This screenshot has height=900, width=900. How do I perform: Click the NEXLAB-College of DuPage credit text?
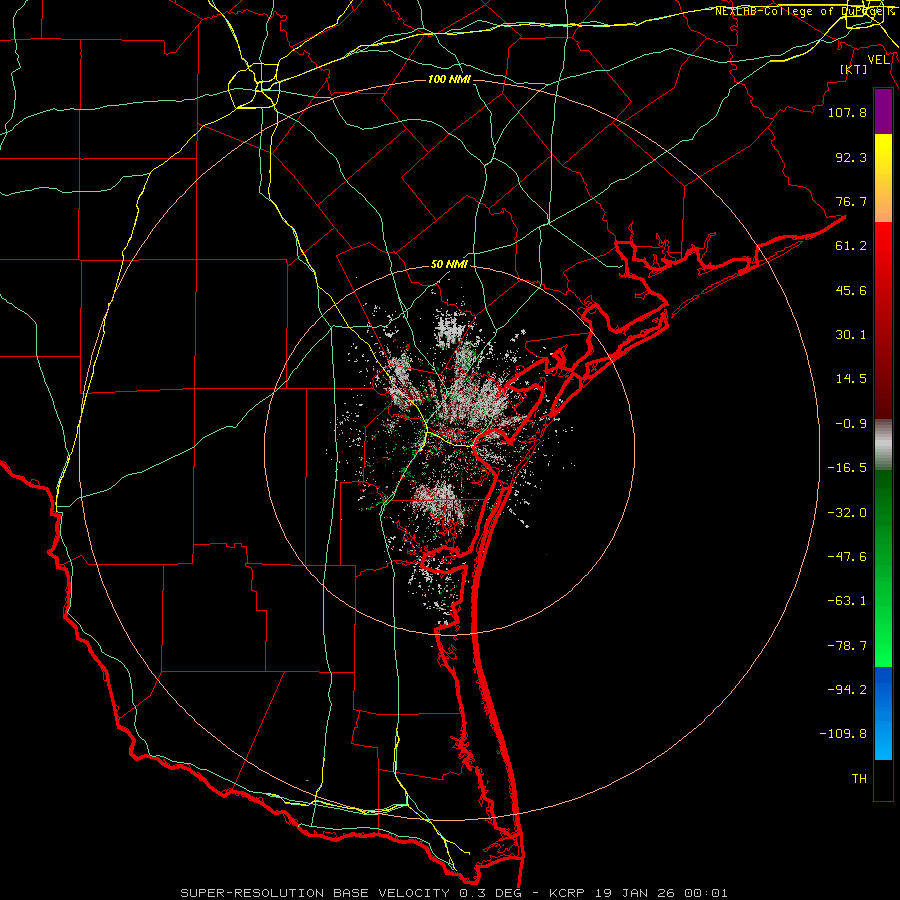click(x=805, y=11)
